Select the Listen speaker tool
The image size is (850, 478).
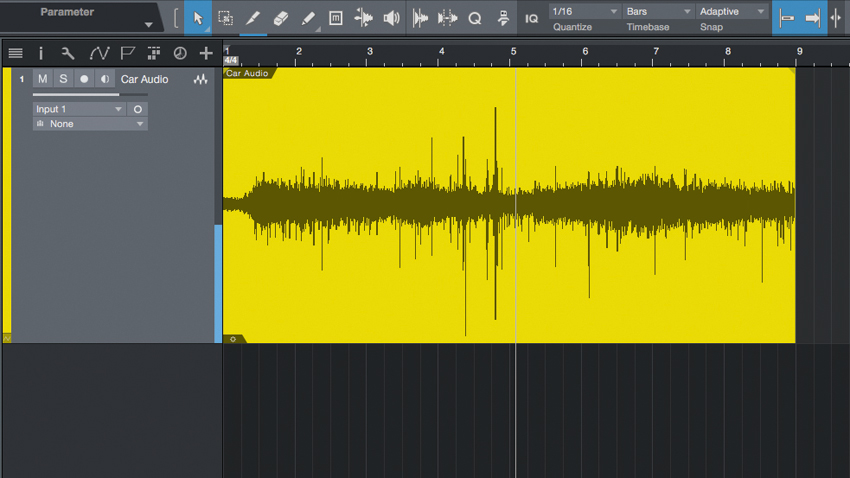point(391,18)
